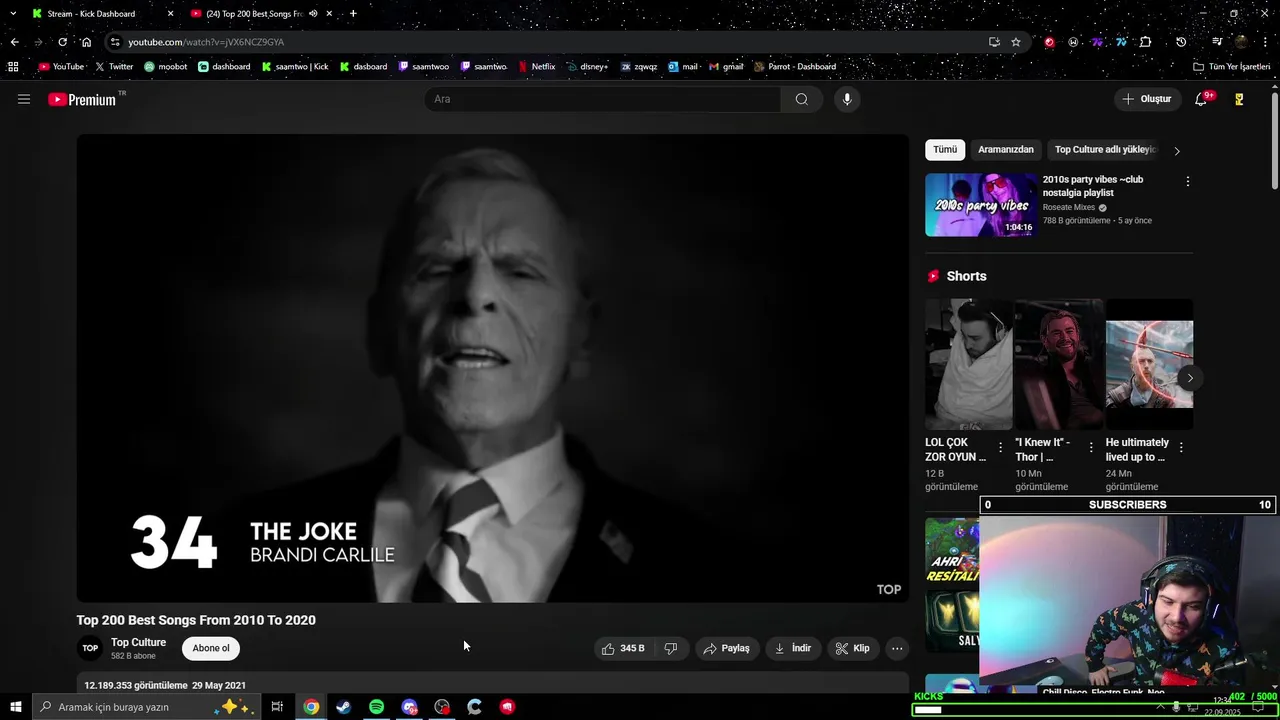
Task: Click the Windows Start button
Action: point(16,707)
